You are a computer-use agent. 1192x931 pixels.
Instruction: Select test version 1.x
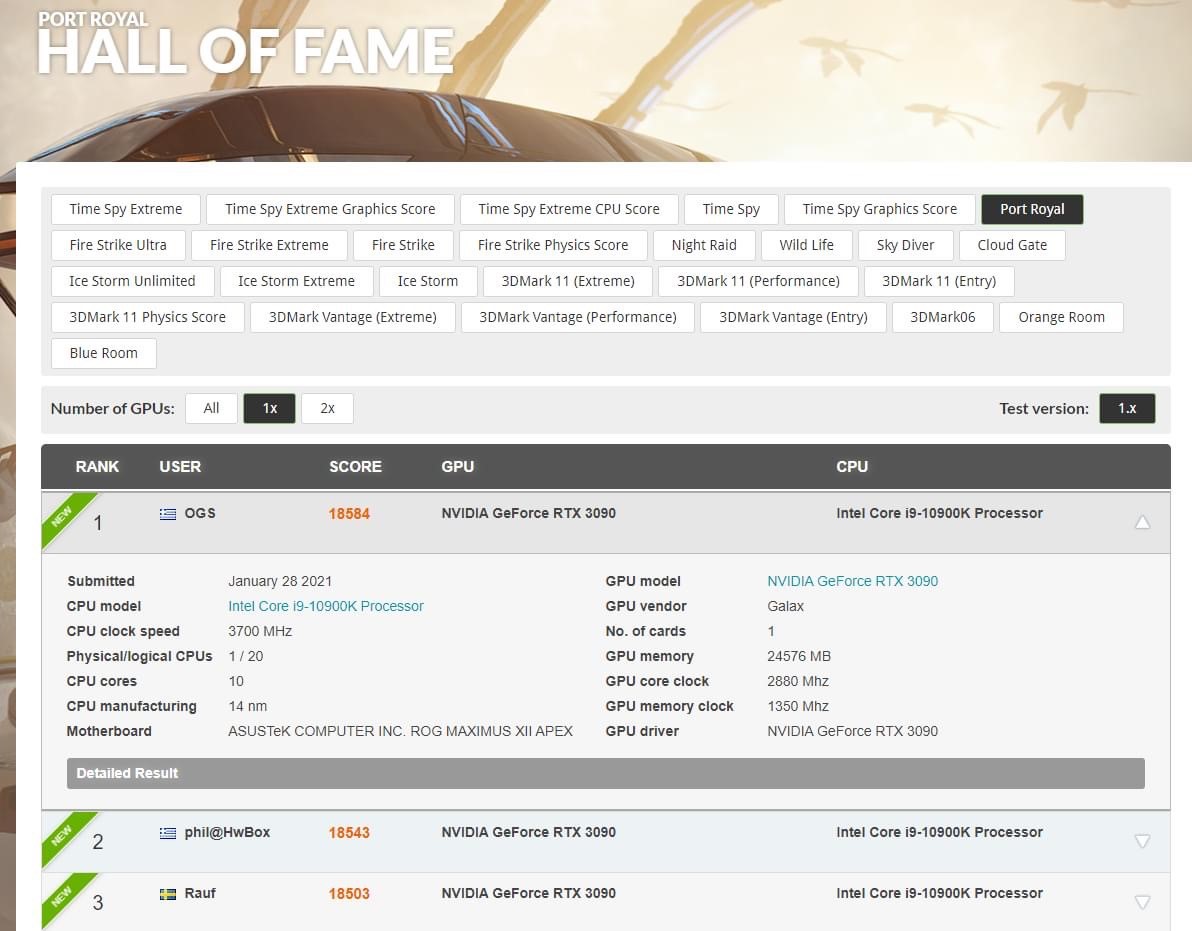click(1127, 408)
